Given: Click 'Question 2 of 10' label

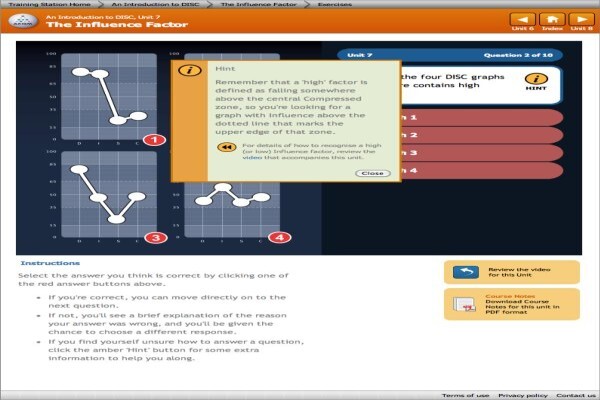Looking at the screenshot, I should [x=518, y=55].
